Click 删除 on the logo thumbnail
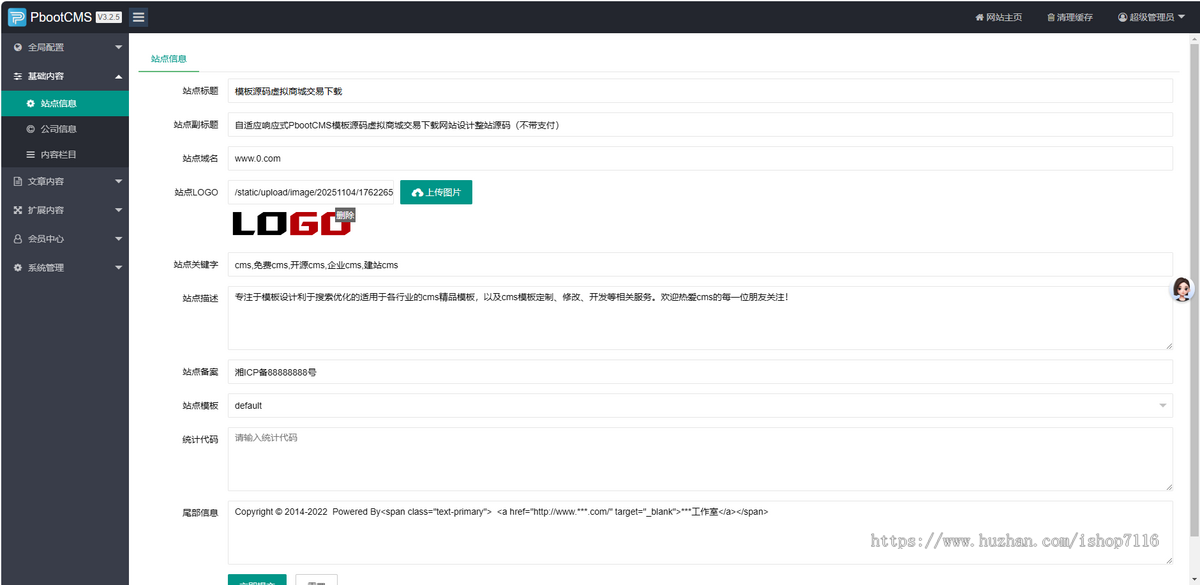Screen dimensions: 1200x585 tap(345, 215)
